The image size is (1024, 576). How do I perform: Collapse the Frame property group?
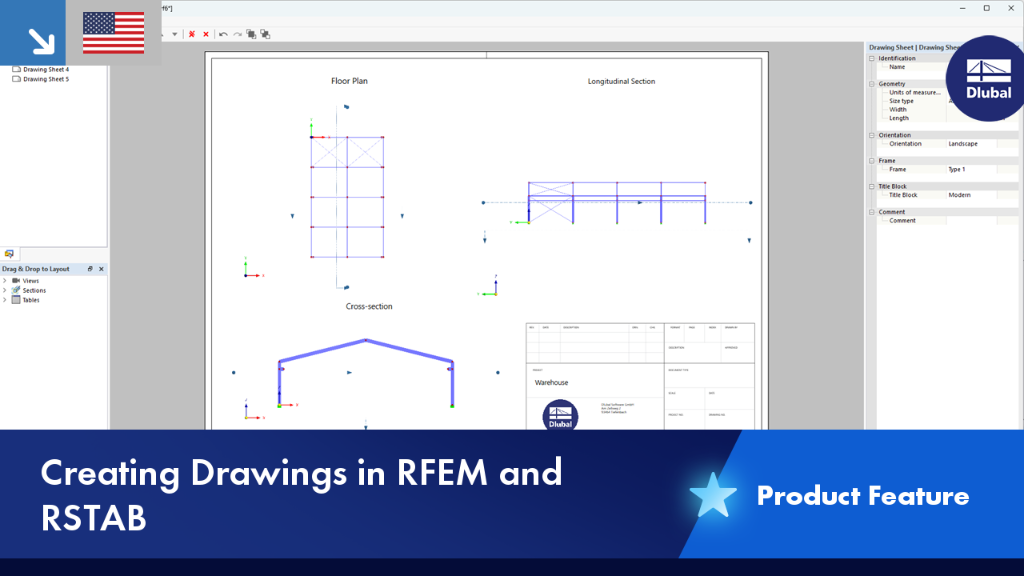coord(872,161)
